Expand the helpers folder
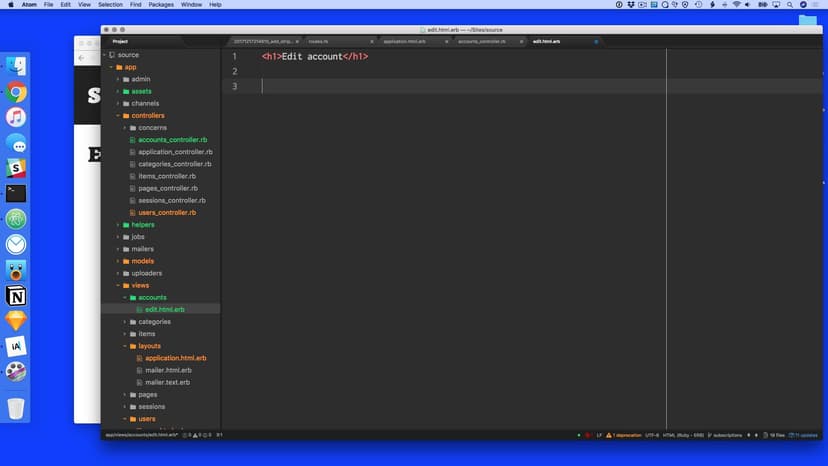Screen dimensions: 828x466 [x=118, y=225]
